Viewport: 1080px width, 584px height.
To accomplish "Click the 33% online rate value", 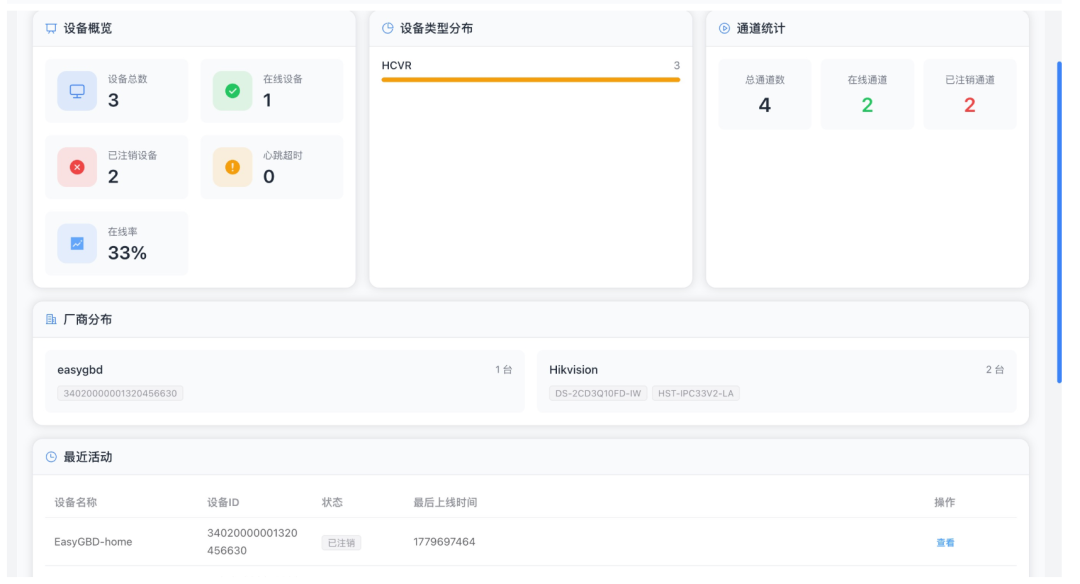I will pyautogui.click(x=127, y=253).
